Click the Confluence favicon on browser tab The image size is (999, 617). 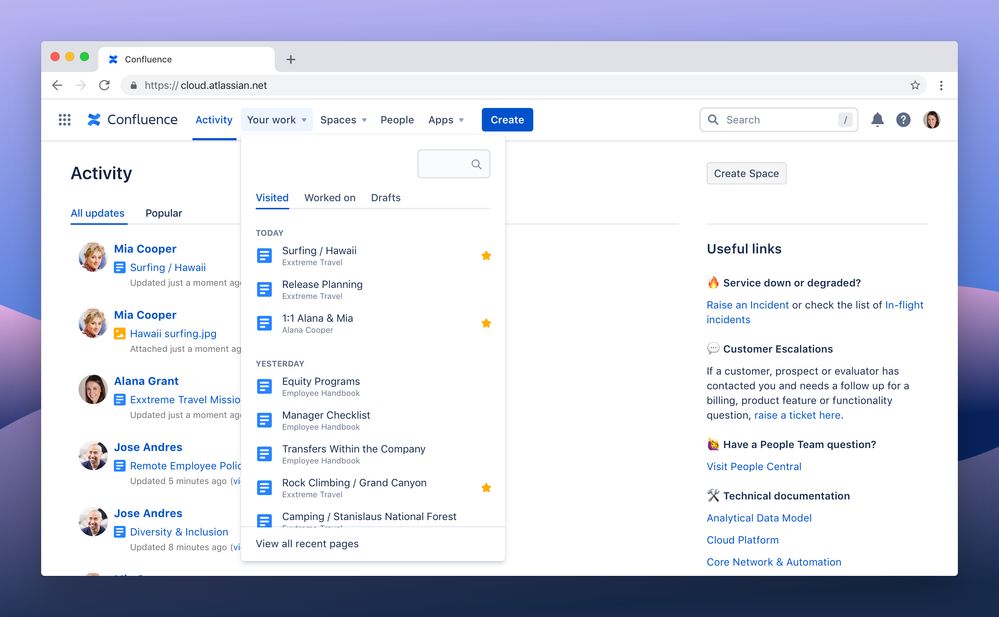tap(113, 59)
